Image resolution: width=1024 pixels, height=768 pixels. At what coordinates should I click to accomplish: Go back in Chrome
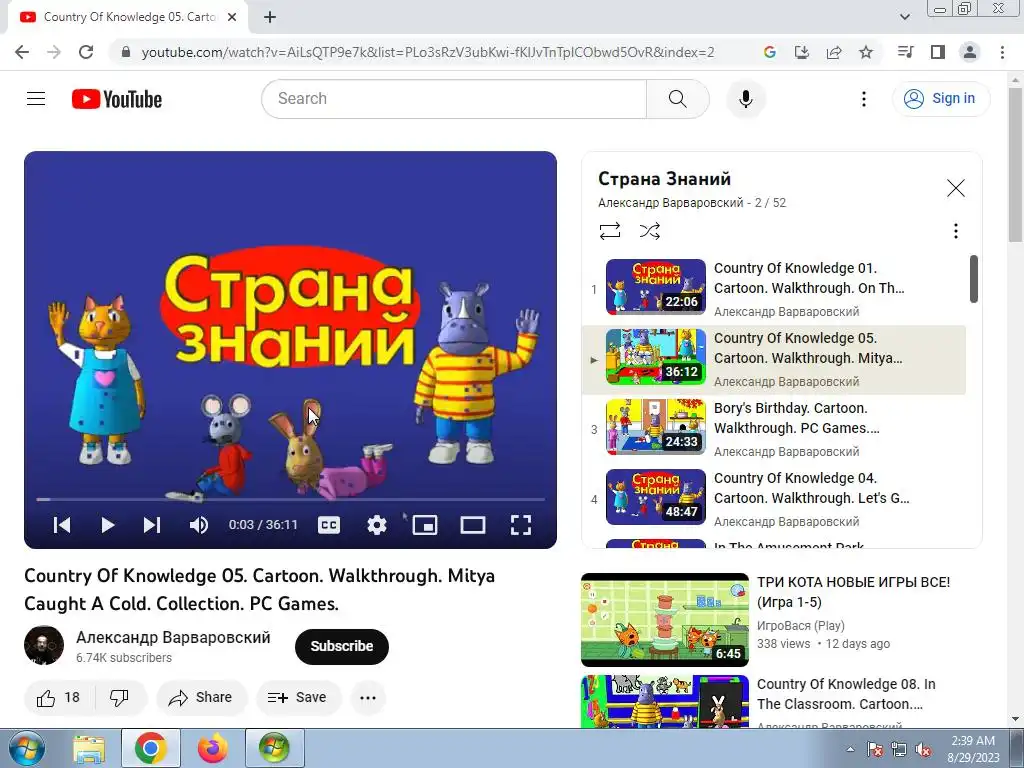22,52
